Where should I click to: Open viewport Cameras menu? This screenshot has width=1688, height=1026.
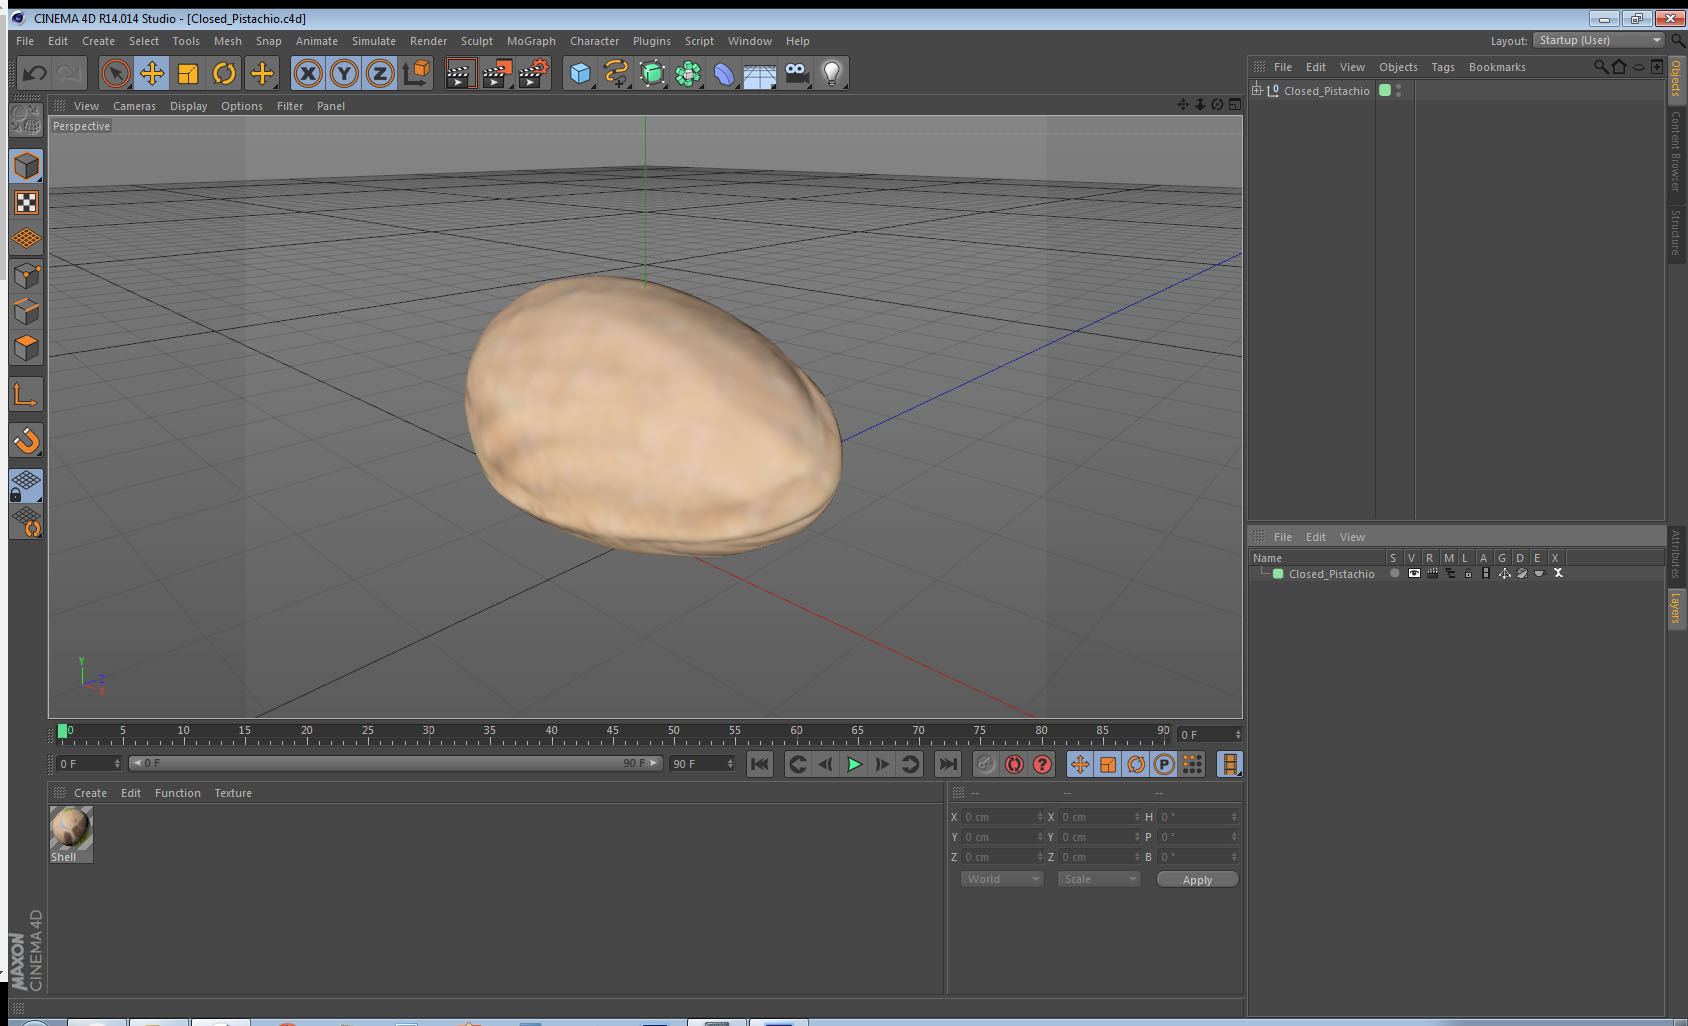click(x=134, y=106)
